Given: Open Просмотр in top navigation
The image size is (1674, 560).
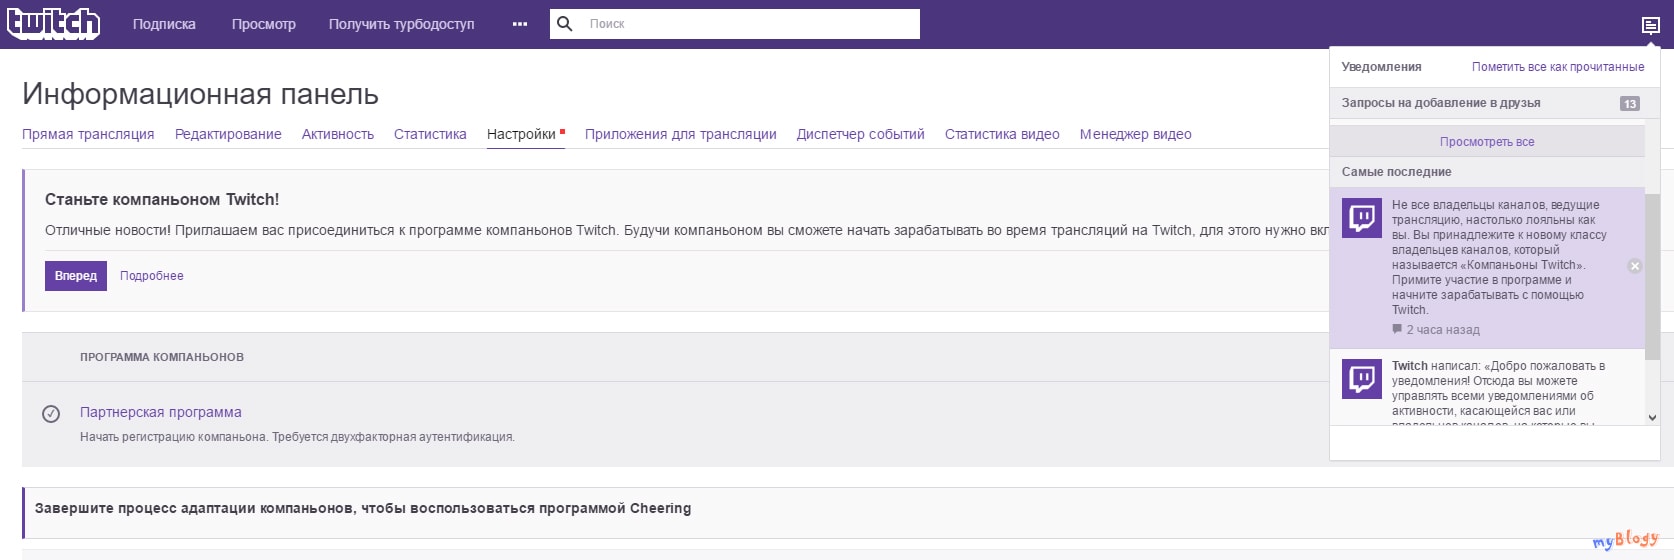Looking at the screenshot, I should click(x=264, y=24).
